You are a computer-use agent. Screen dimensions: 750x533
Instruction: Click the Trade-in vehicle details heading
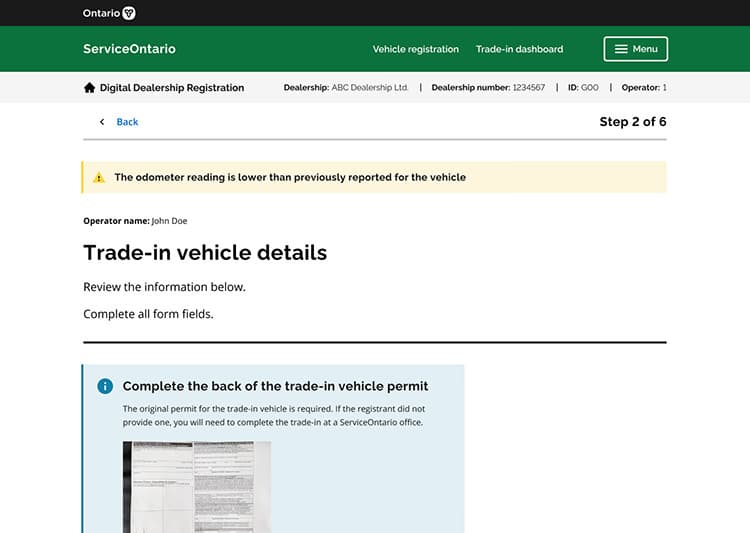[205, 253]
